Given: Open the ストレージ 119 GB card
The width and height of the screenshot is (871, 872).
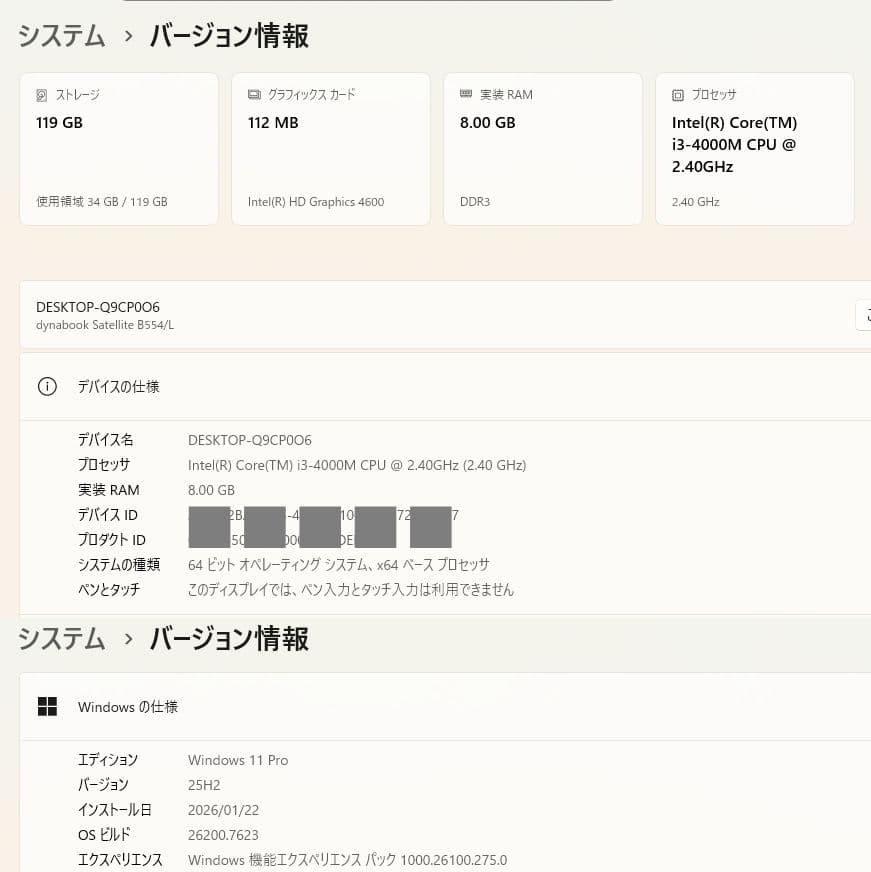Looking at the screenshot, I should click(119, 149).
